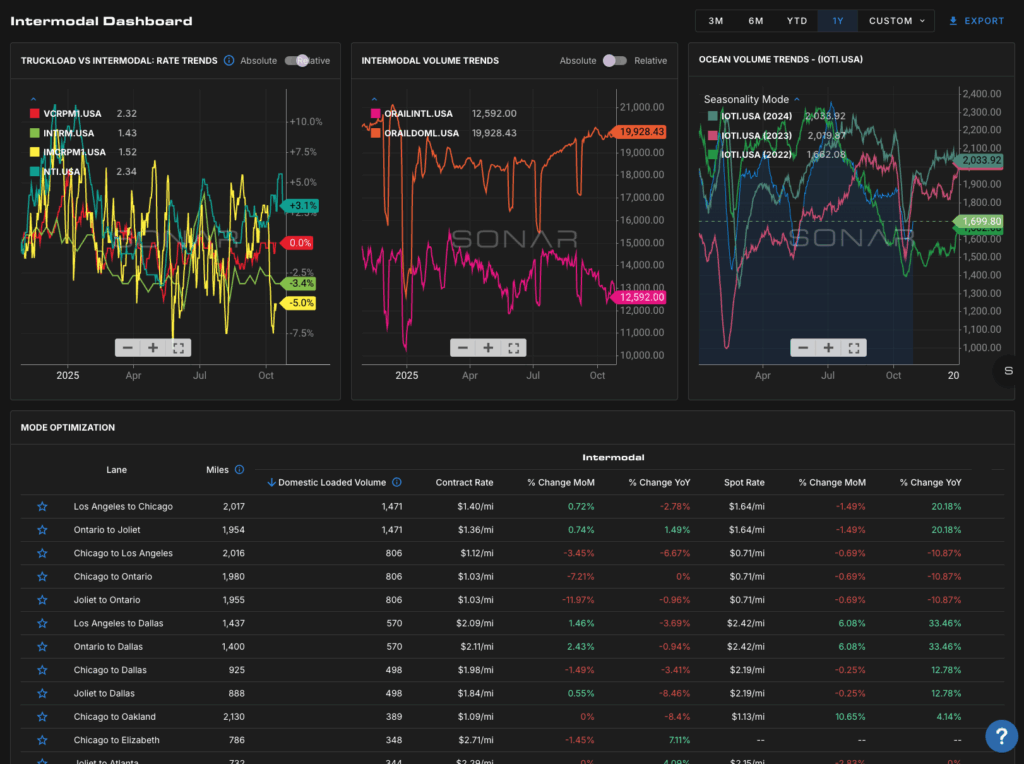The width and height of the screenshot is (1024, 764).
Task: Open the CUSTOM date range dropdown
Action: [x=897, y=21]
